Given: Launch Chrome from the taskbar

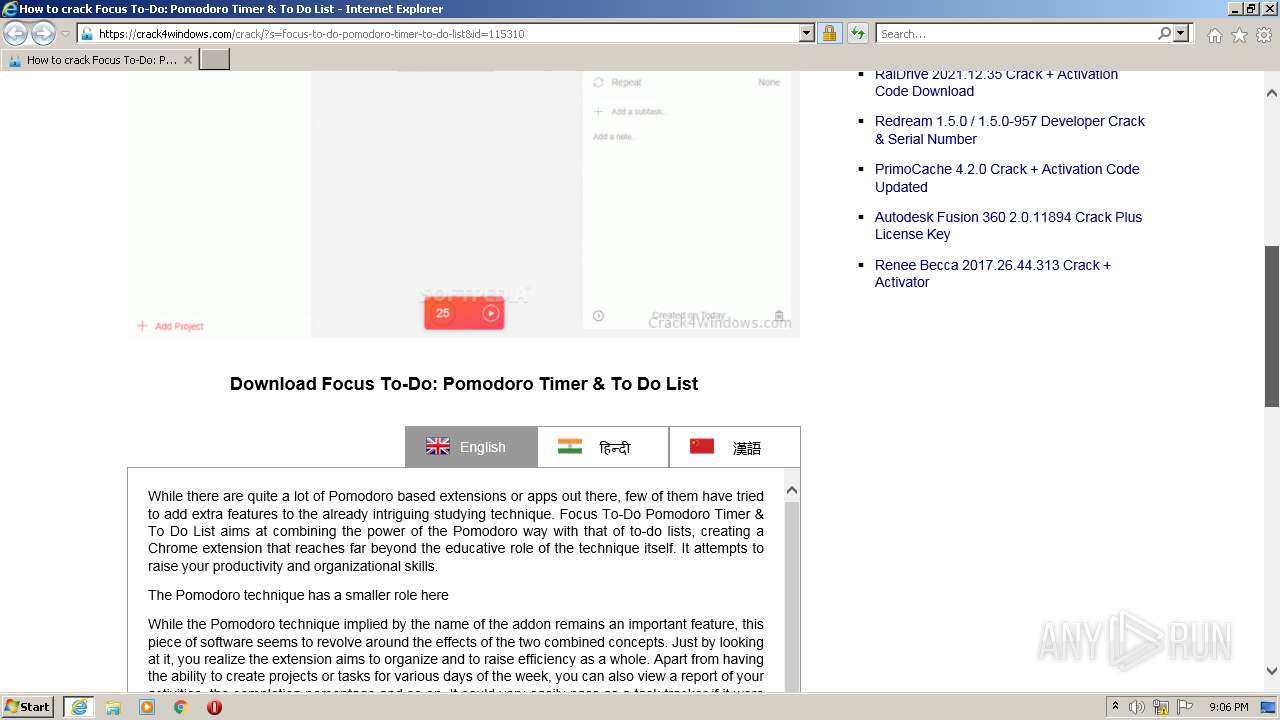Looking at the screenshot, I should pyautogui.click(x=181, y=707).
